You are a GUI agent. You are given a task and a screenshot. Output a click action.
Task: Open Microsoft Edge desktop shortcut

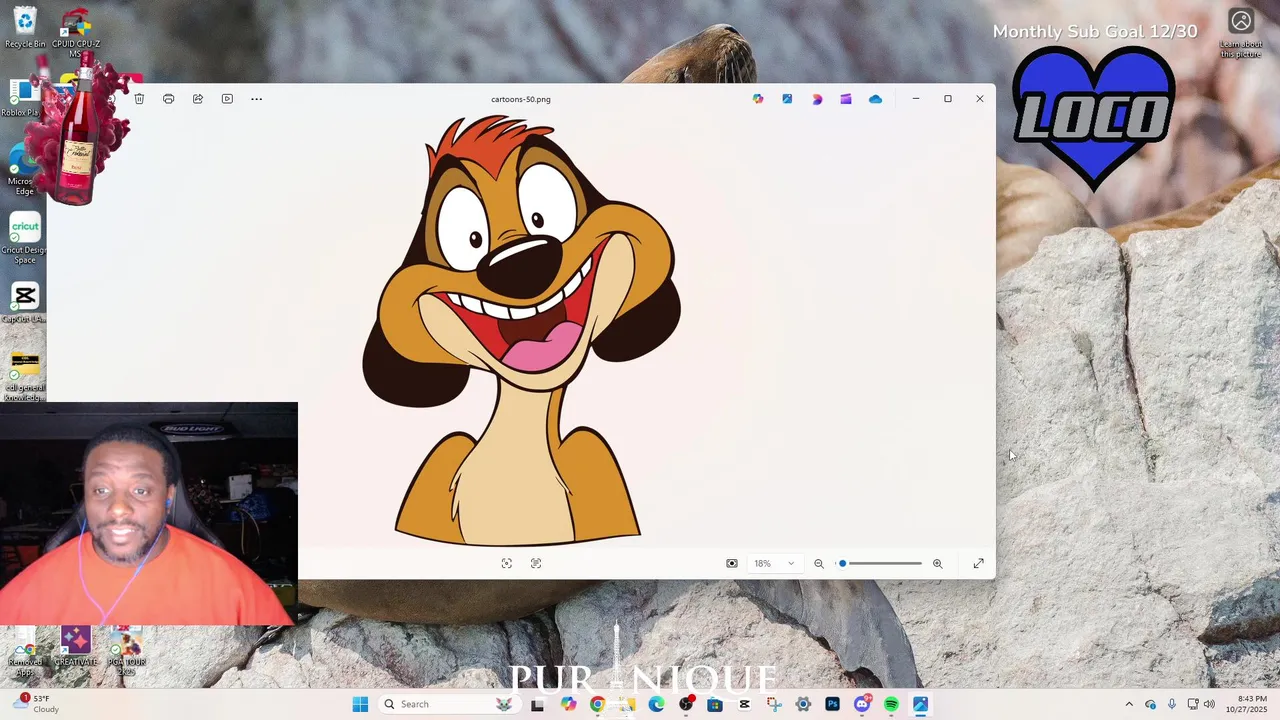(23, 170)
